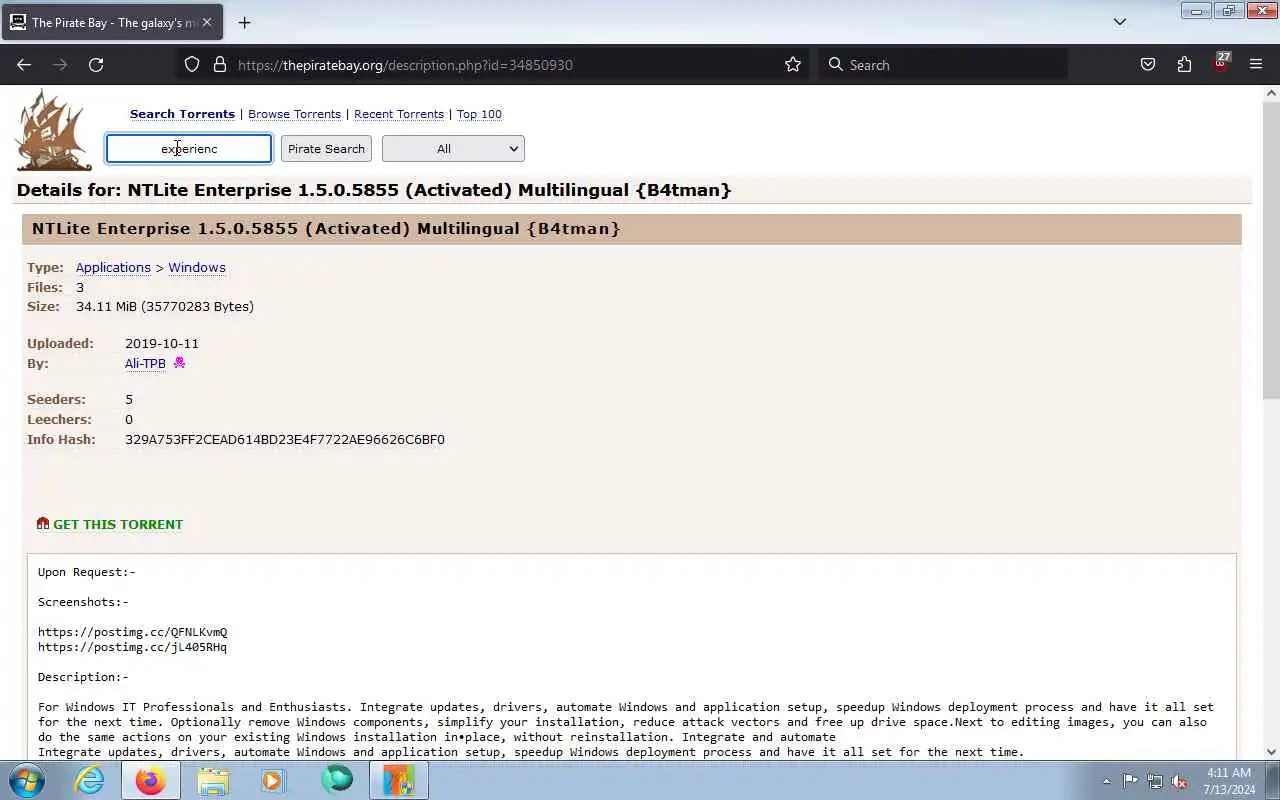Click the text https://postimg.cc/QFNLKvmQ

pyautogui.click(x=132, y=632)
